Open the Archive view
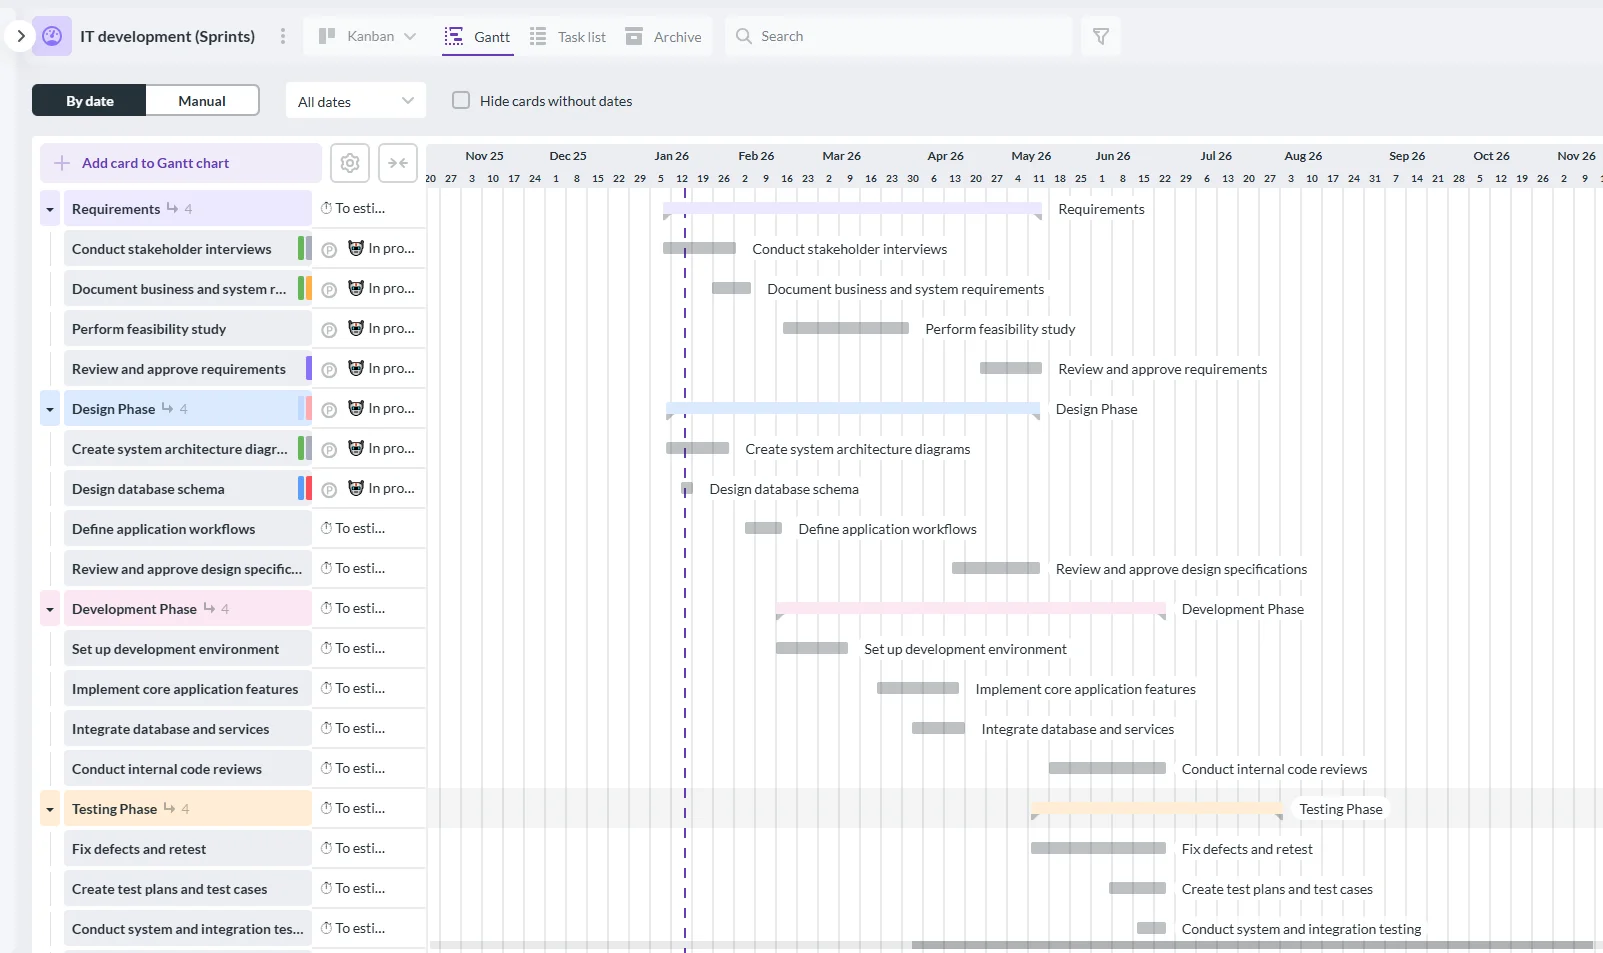The image size is (1603, 953). point(664,36)
